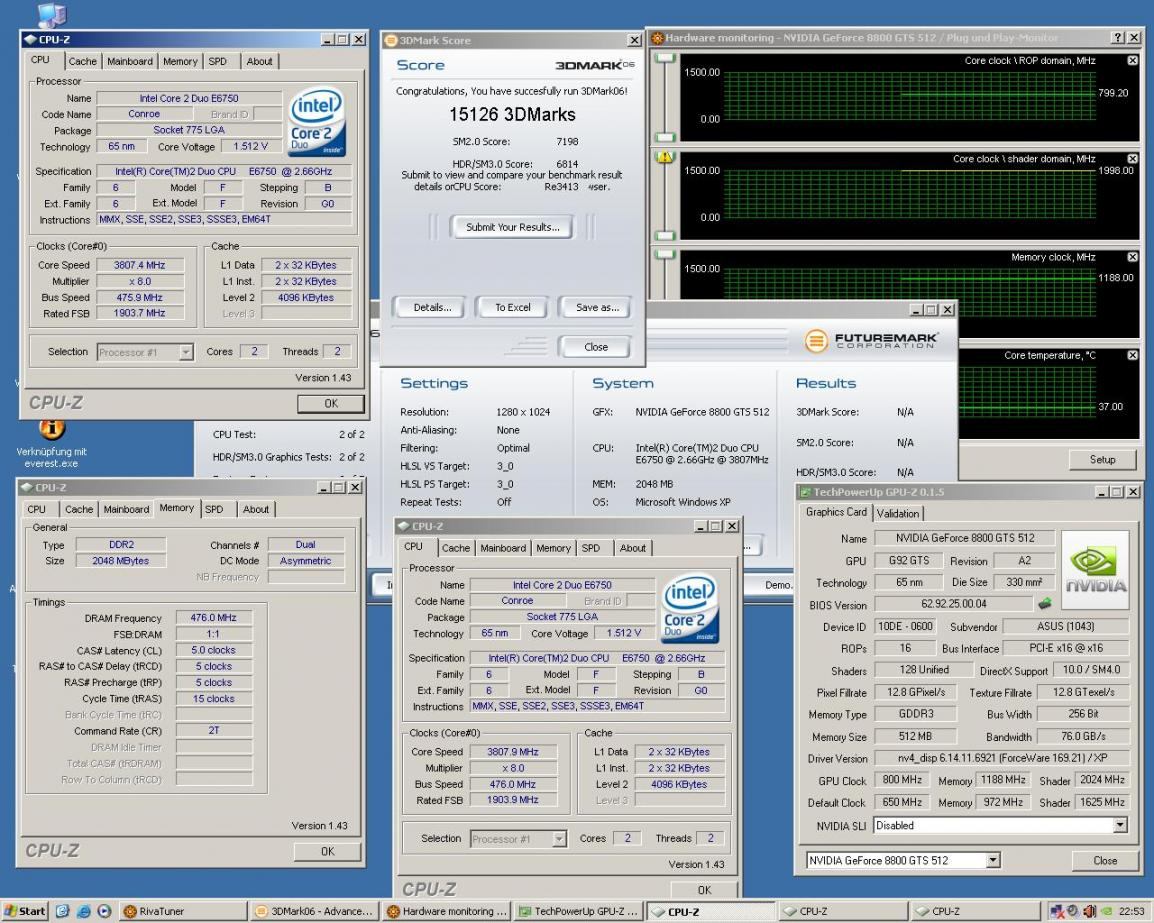Viewport: 1154px width, 923px height.
Task: Open the Start menu
Action: click(24, 911)
